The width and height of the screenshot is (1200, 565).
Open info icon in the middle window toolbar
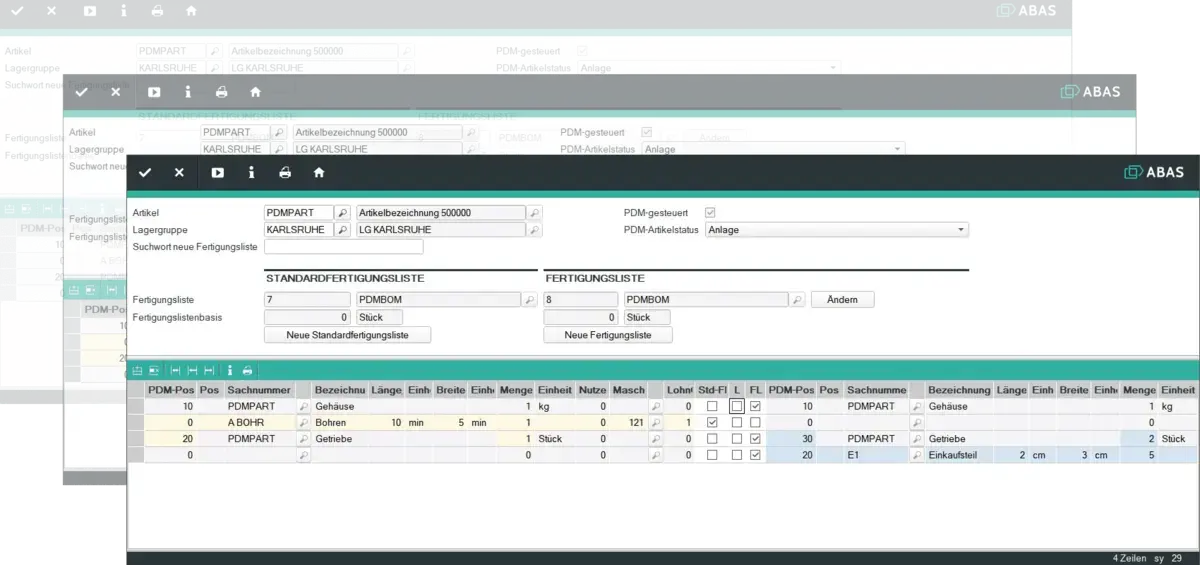pos(187,91)
